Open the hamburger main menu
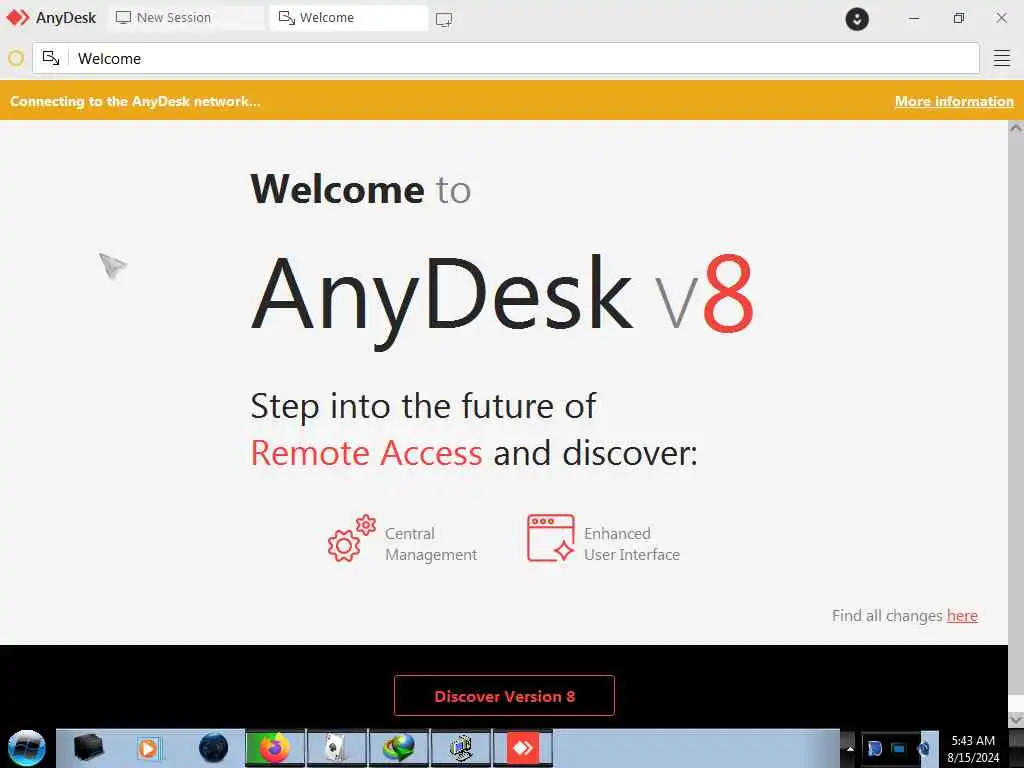The height and width of the screenshot is (768, 1024). pos(1002,58)
